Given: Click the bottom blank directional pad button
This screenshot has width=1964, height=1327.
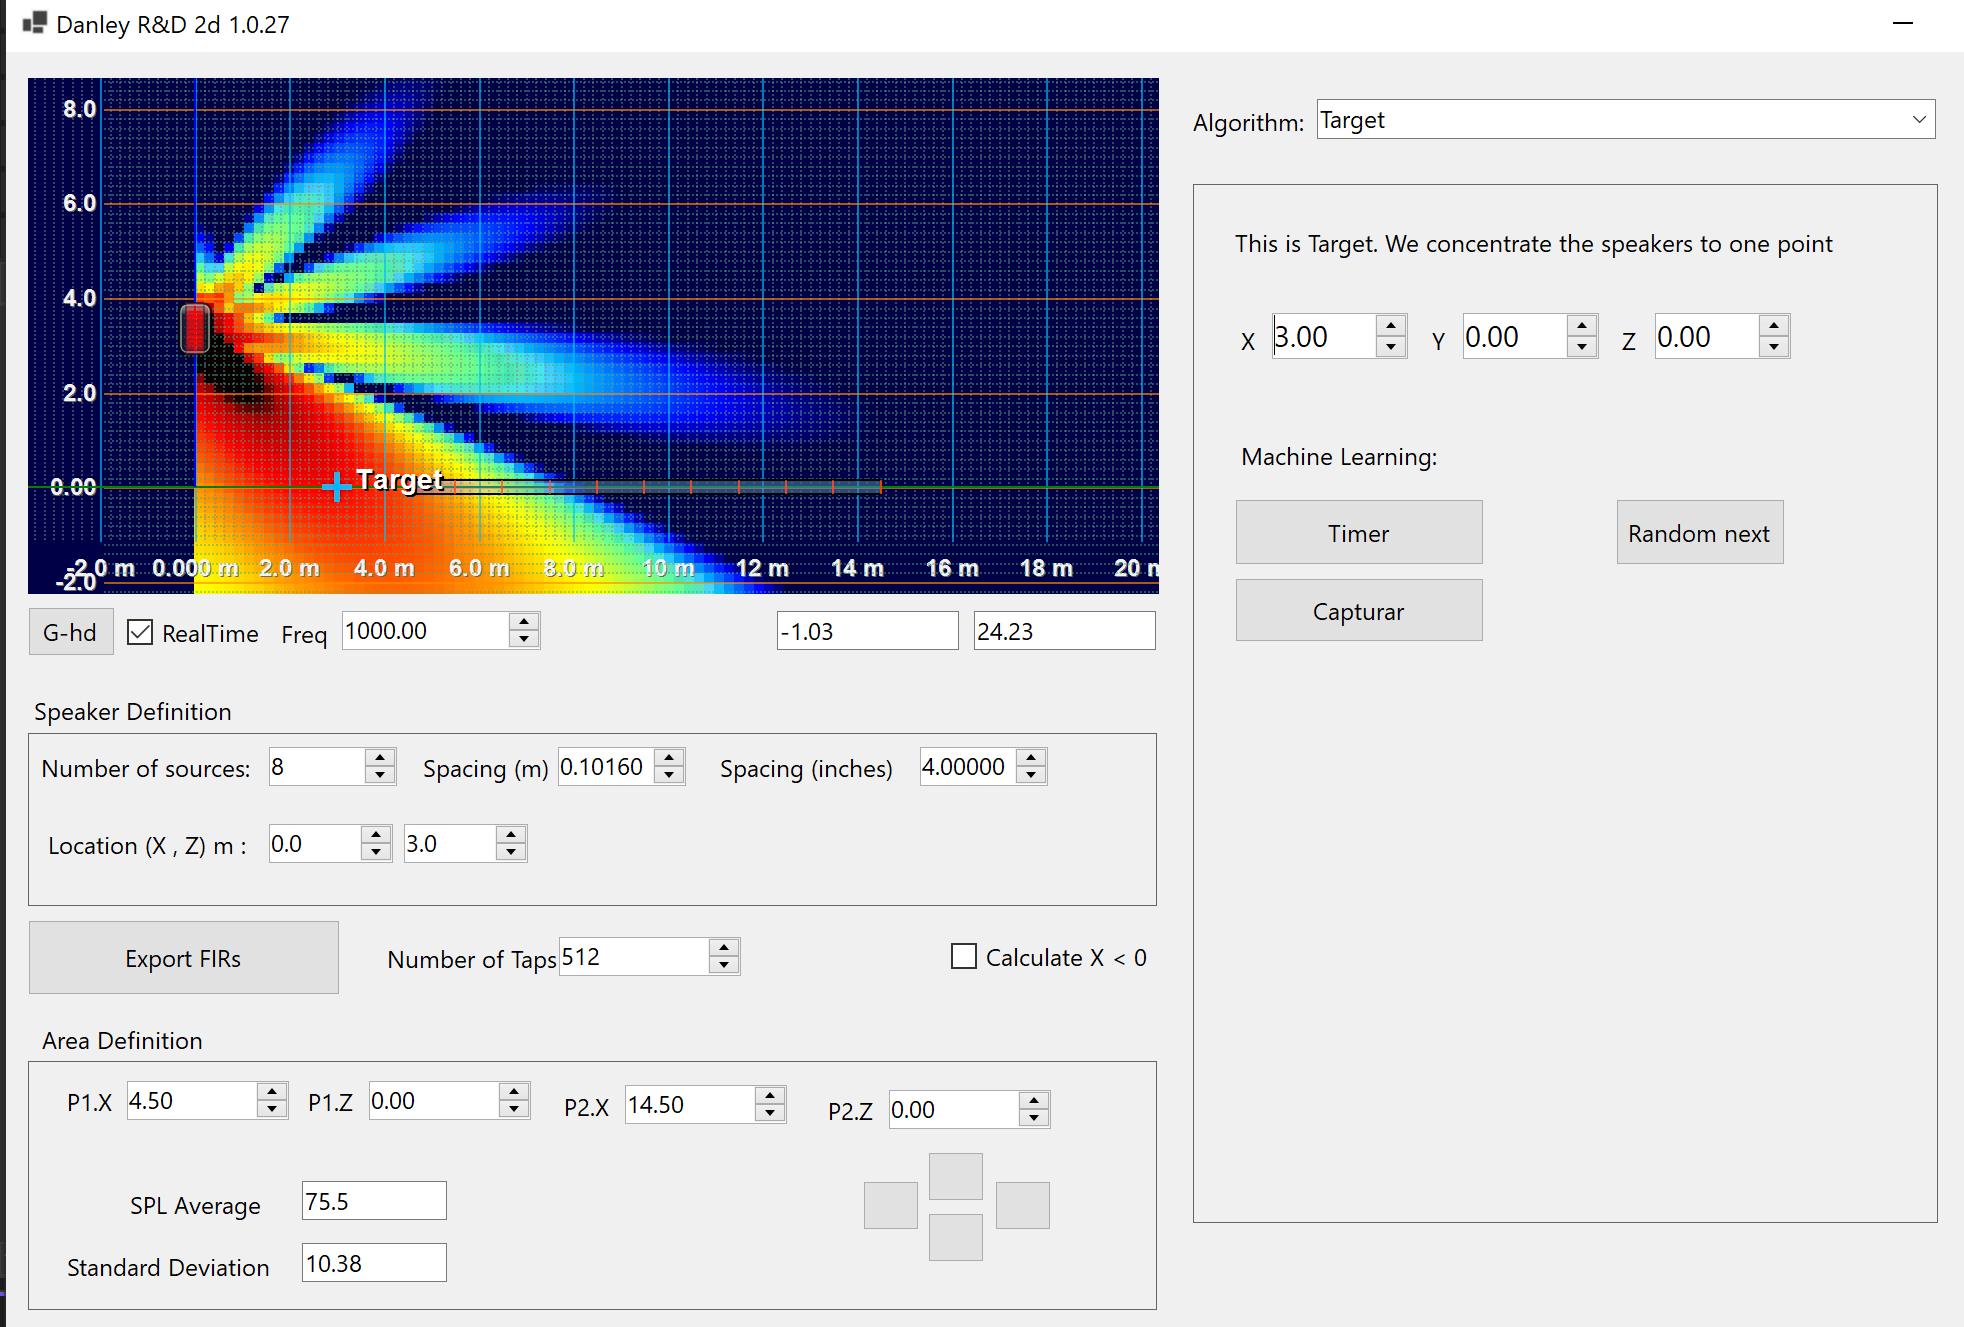Looking at the screenshot, I should click(x=955, y=1237).
